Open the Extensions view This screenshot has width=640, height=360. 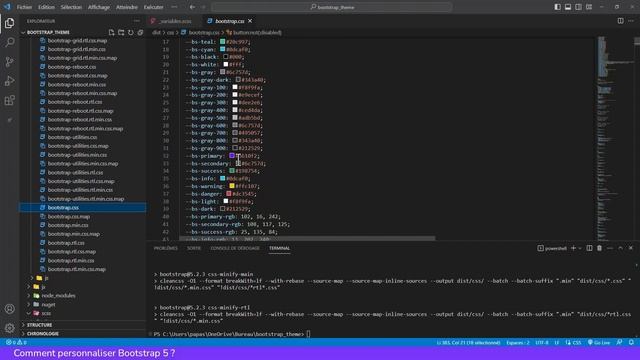[x=9, y=100]
